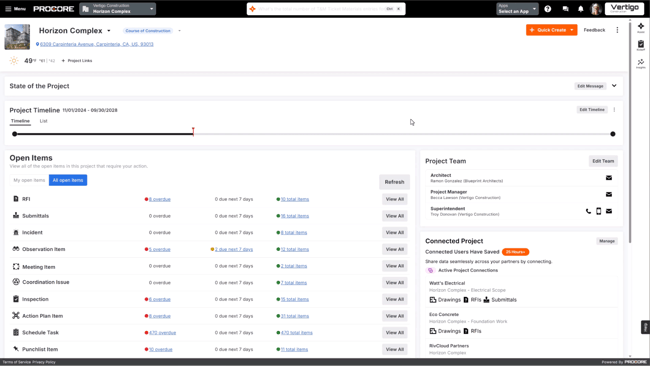Open Timeline more options kebab
The width and height of the screenshot is (650, 366).
pos(614,110)
